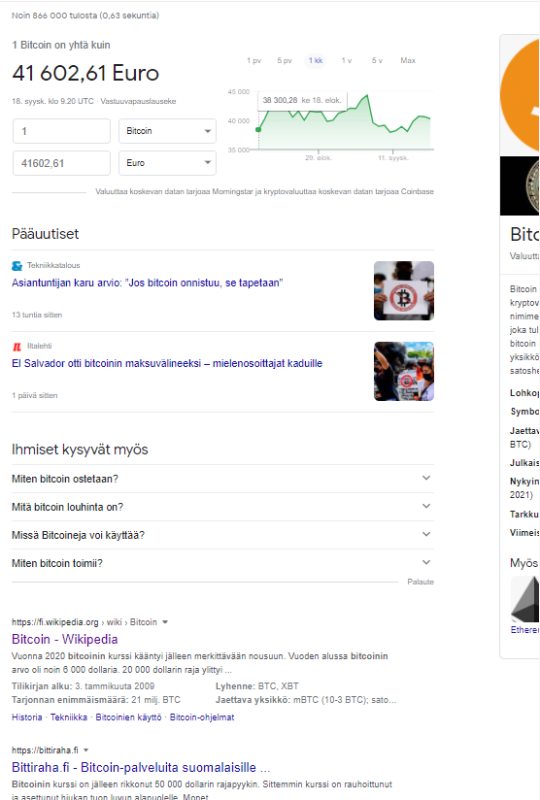The width and height of the screenshot is (540, 800).
Task: Select the '1 pv' chart range
Action: click(x=254, y=60)
